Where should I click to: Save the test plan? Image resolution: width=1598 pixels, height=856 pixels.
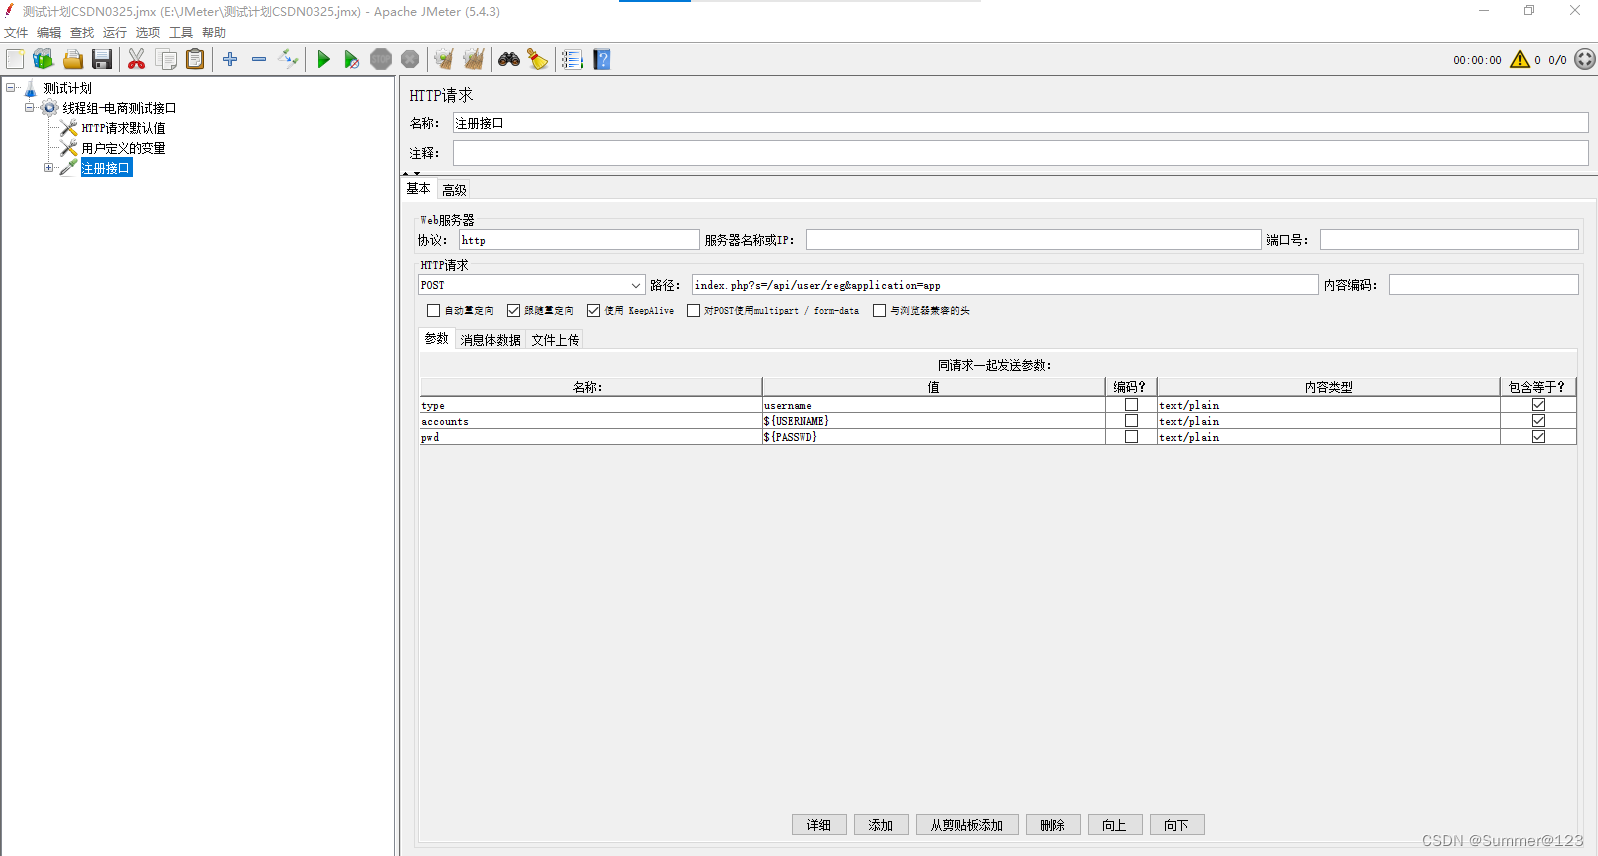tap(102, 60)
